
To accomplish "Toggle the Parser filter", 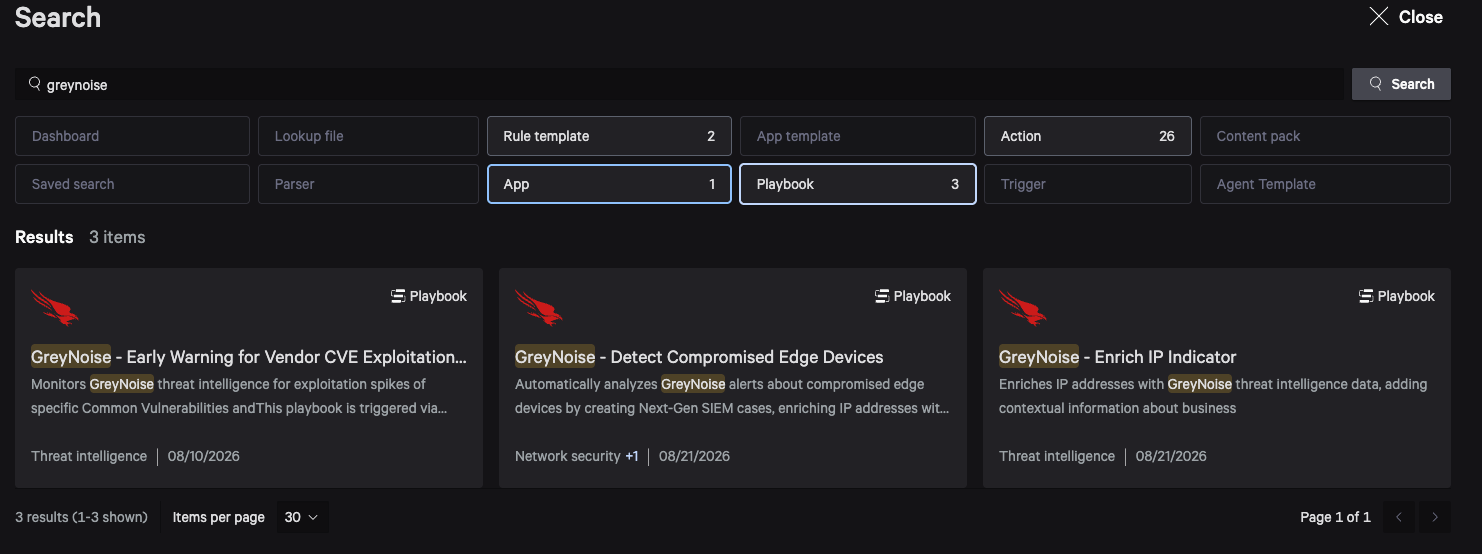I will coord(369,184).
